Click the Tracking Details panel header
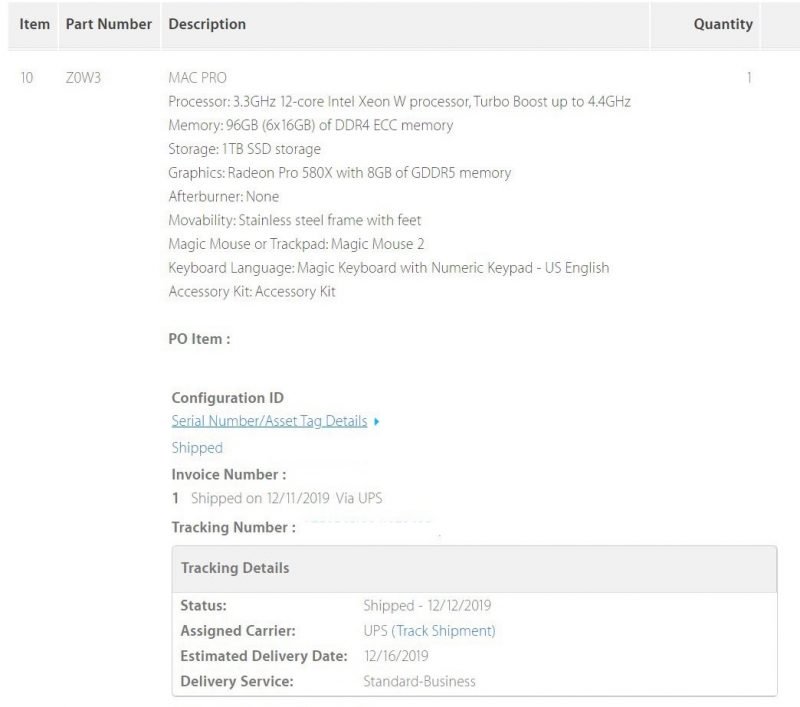The height and width of the screenshot is (707, 800). [x=235, y=568]
